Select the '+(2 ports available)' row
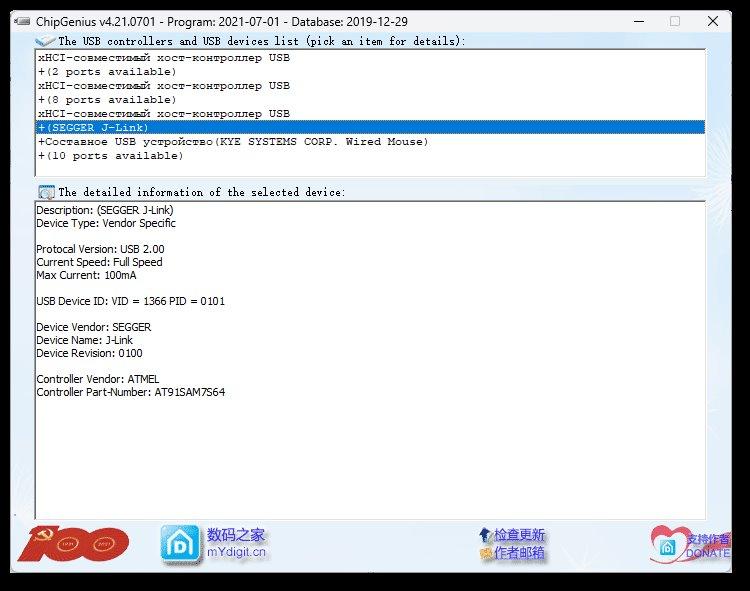The image size is (750, 591). point(370,71)
